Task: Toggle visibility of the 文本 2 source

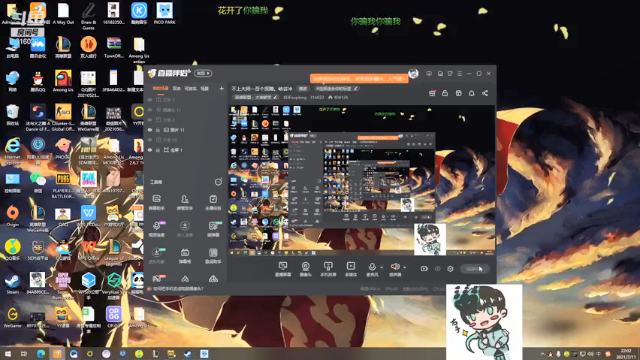Action: [x=150, y=120]
